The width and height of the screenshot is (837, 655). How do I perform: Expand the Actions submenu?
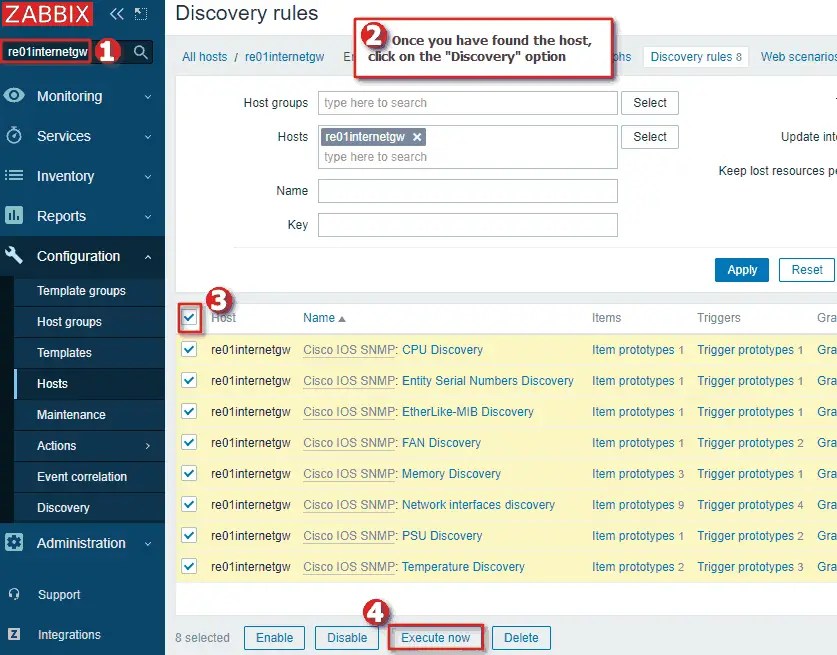65,445
